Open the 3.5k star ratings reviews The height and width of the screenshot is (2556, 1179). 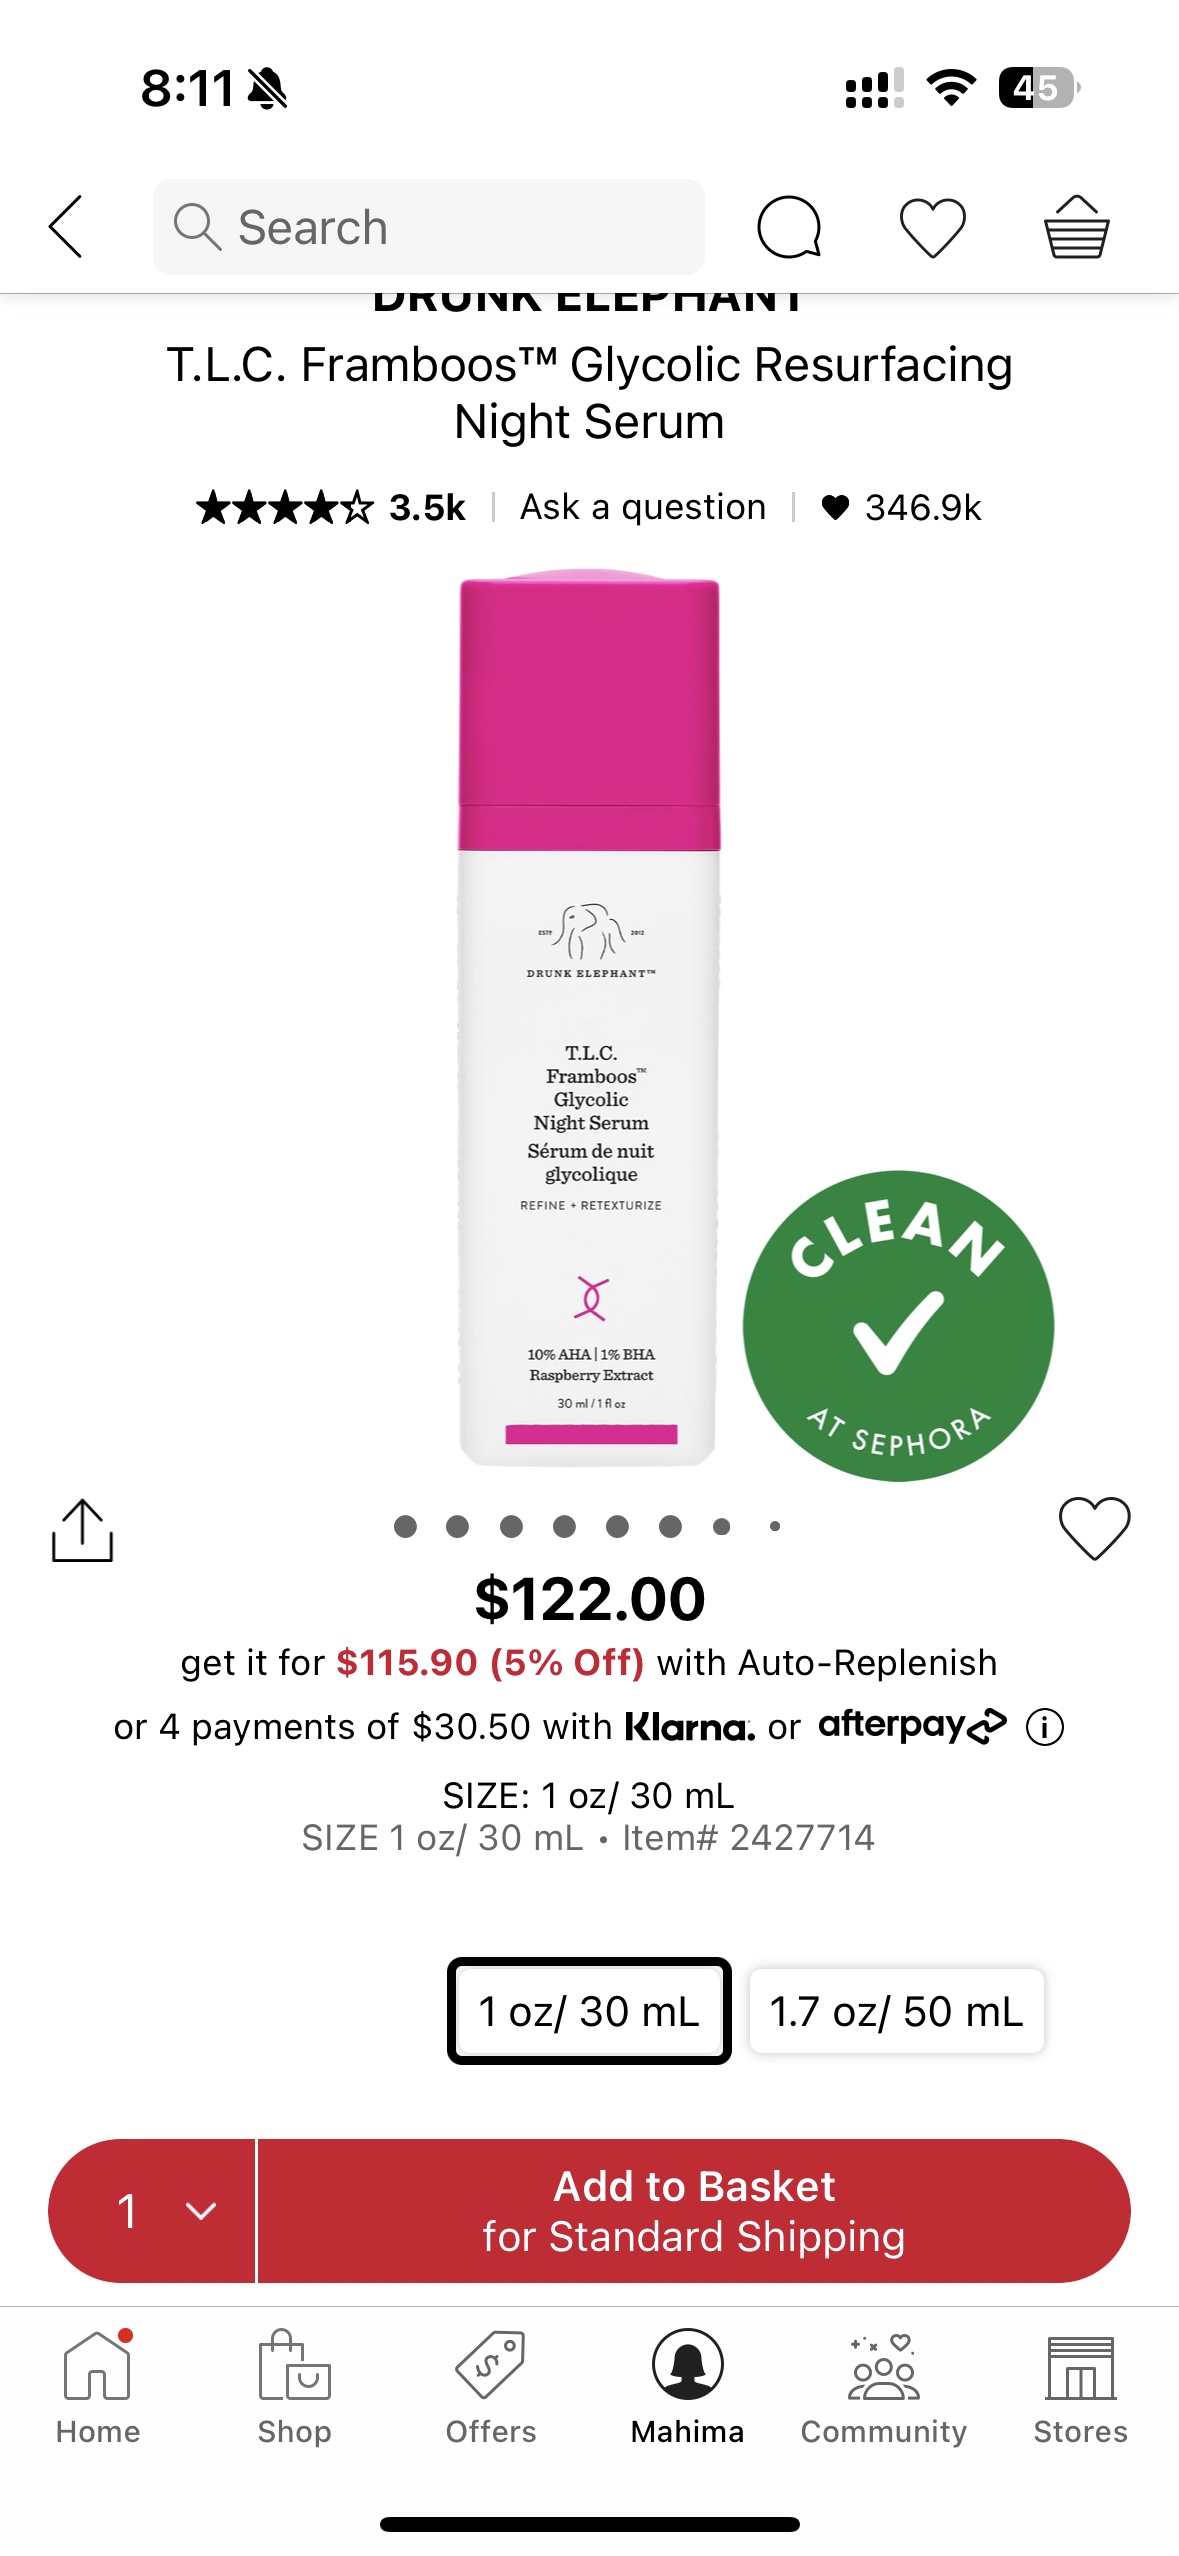[331, 507]
